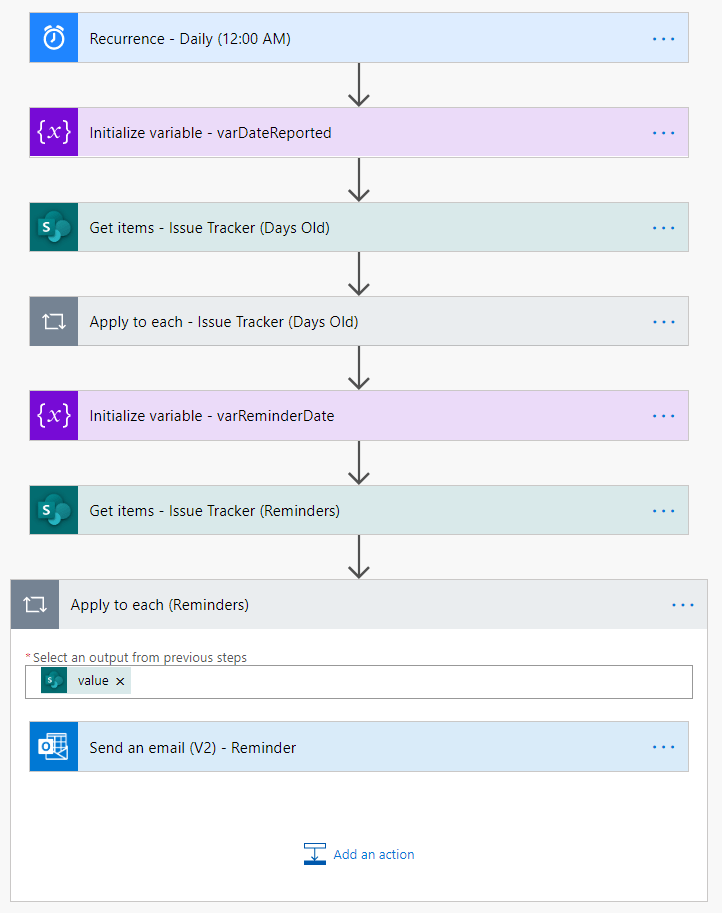Open ellipsis menu for Get items (Days Old)
Screen dimensions: 722x913
(664, 228)
